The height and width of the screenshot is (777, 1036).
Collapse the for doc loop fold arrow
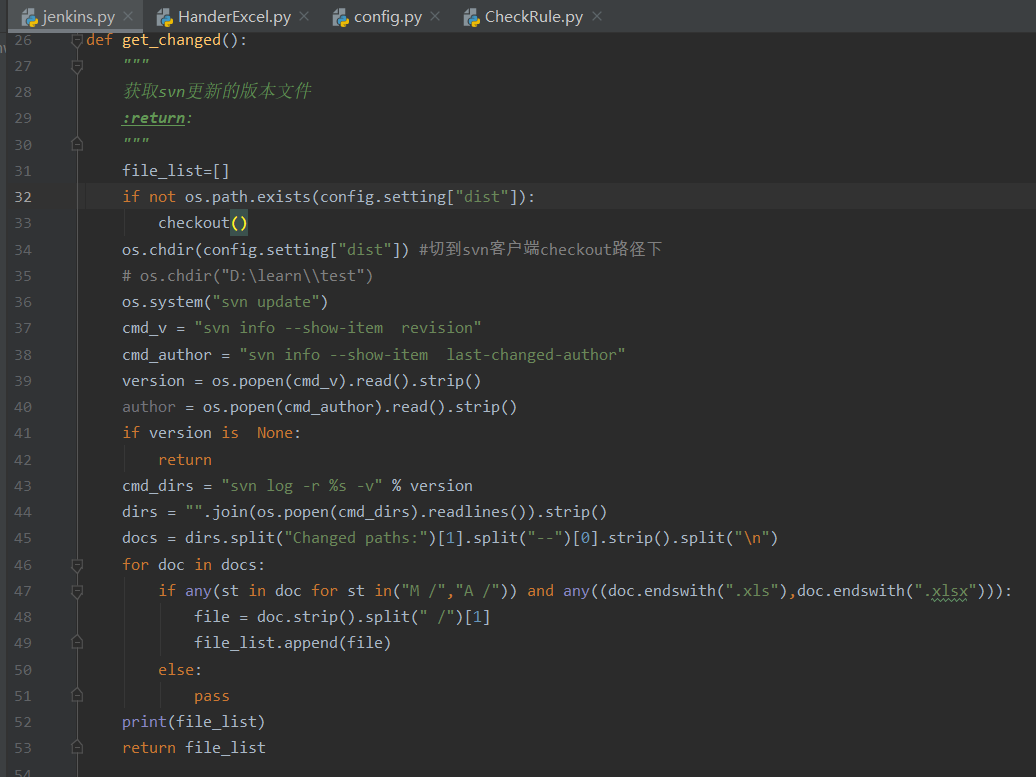(77, 564)
